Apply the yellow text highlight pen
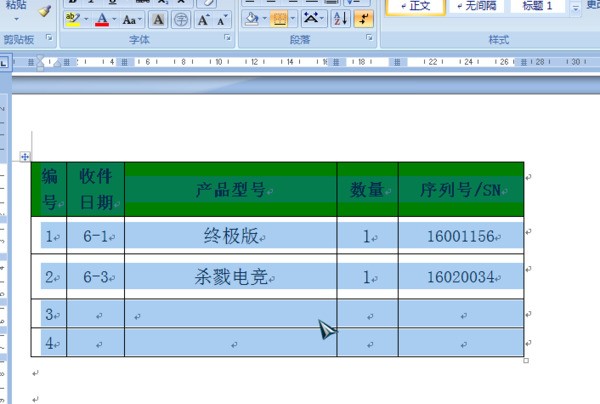 click(x=73, y=19)
